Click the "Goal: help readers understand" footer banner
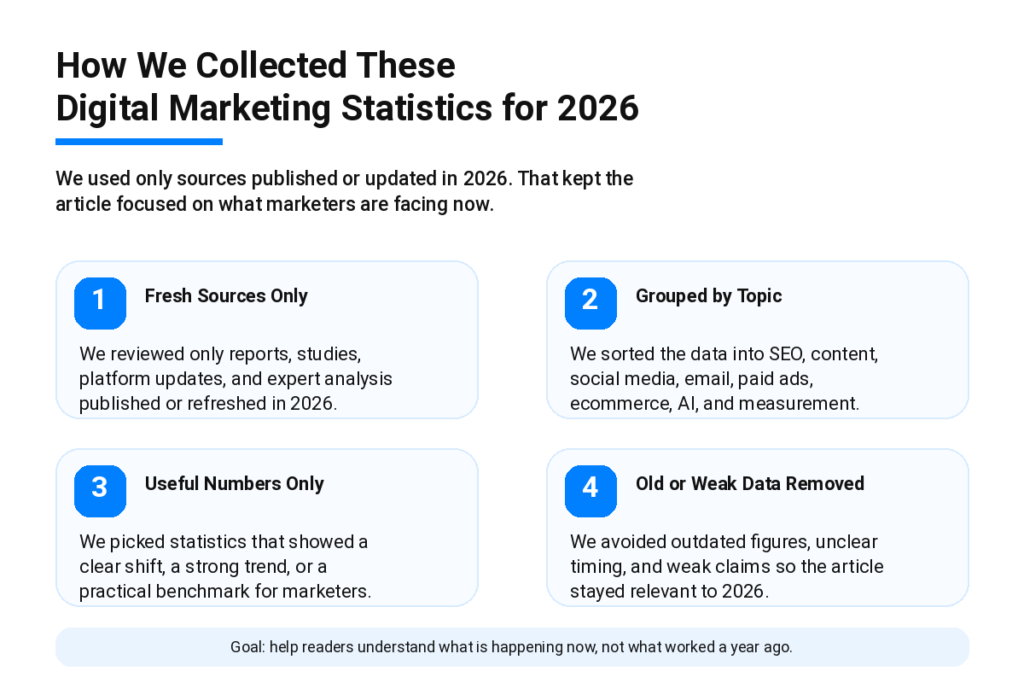Viewport: 1024px width, 683px height. [512, 647]
